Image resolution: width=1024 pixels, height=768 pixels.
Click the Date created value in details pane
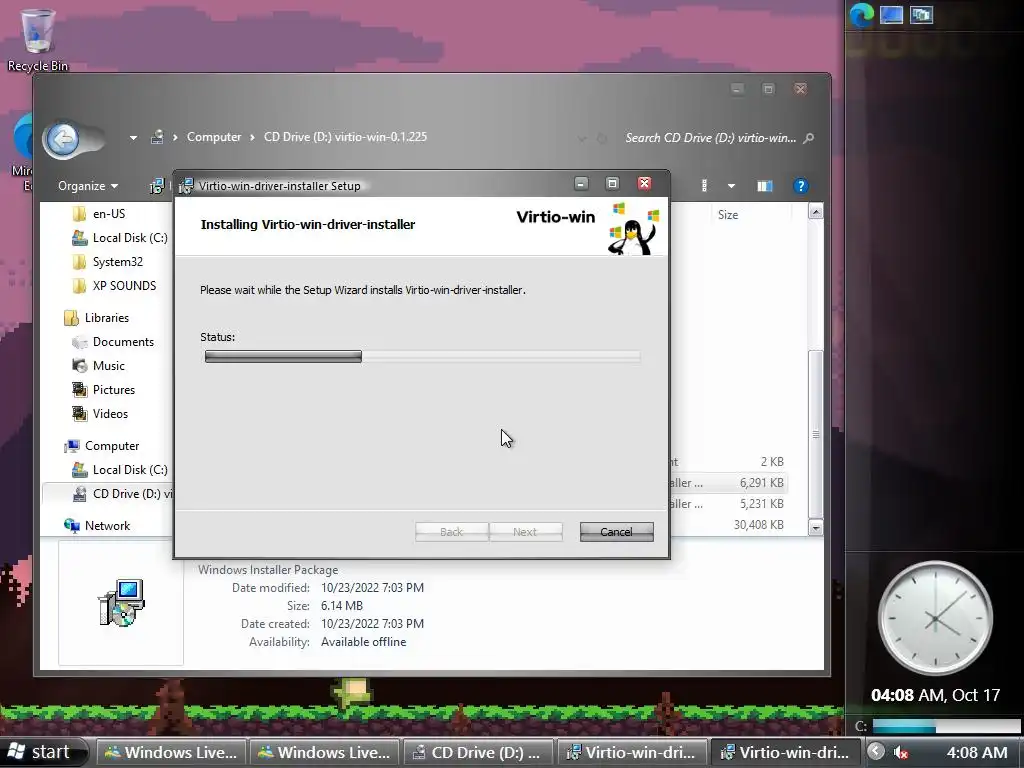(372, 624)
